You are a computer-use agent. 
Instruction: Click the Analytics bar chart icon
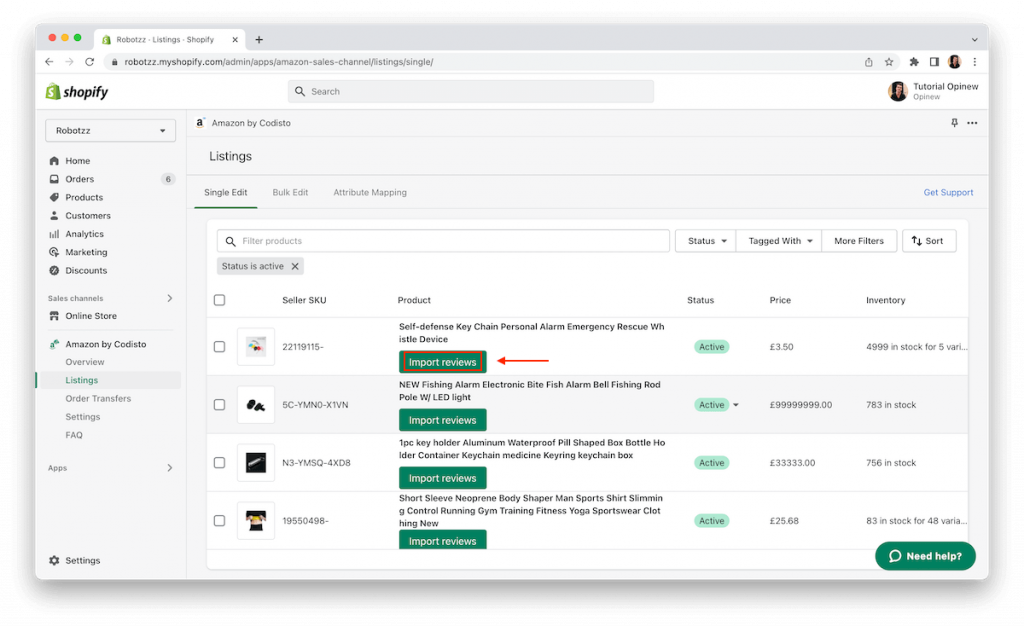click(54, 234)
